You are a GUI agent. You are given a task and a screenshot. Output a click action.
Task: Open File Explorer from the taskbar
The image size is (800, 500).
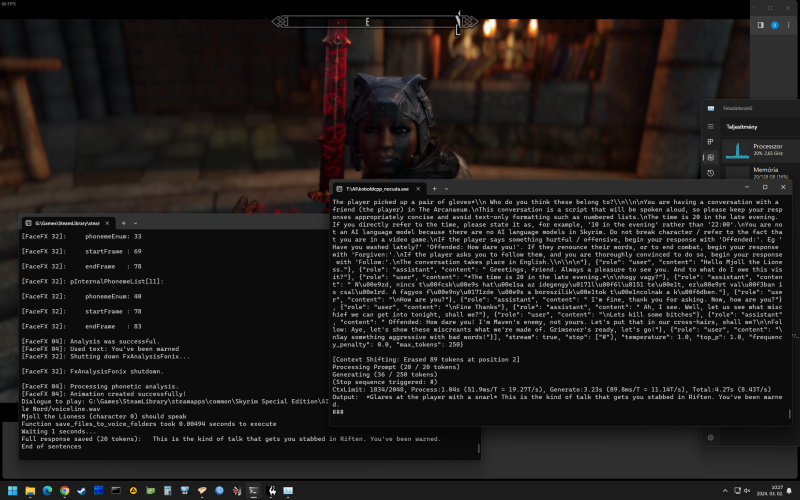pos(30,491)
